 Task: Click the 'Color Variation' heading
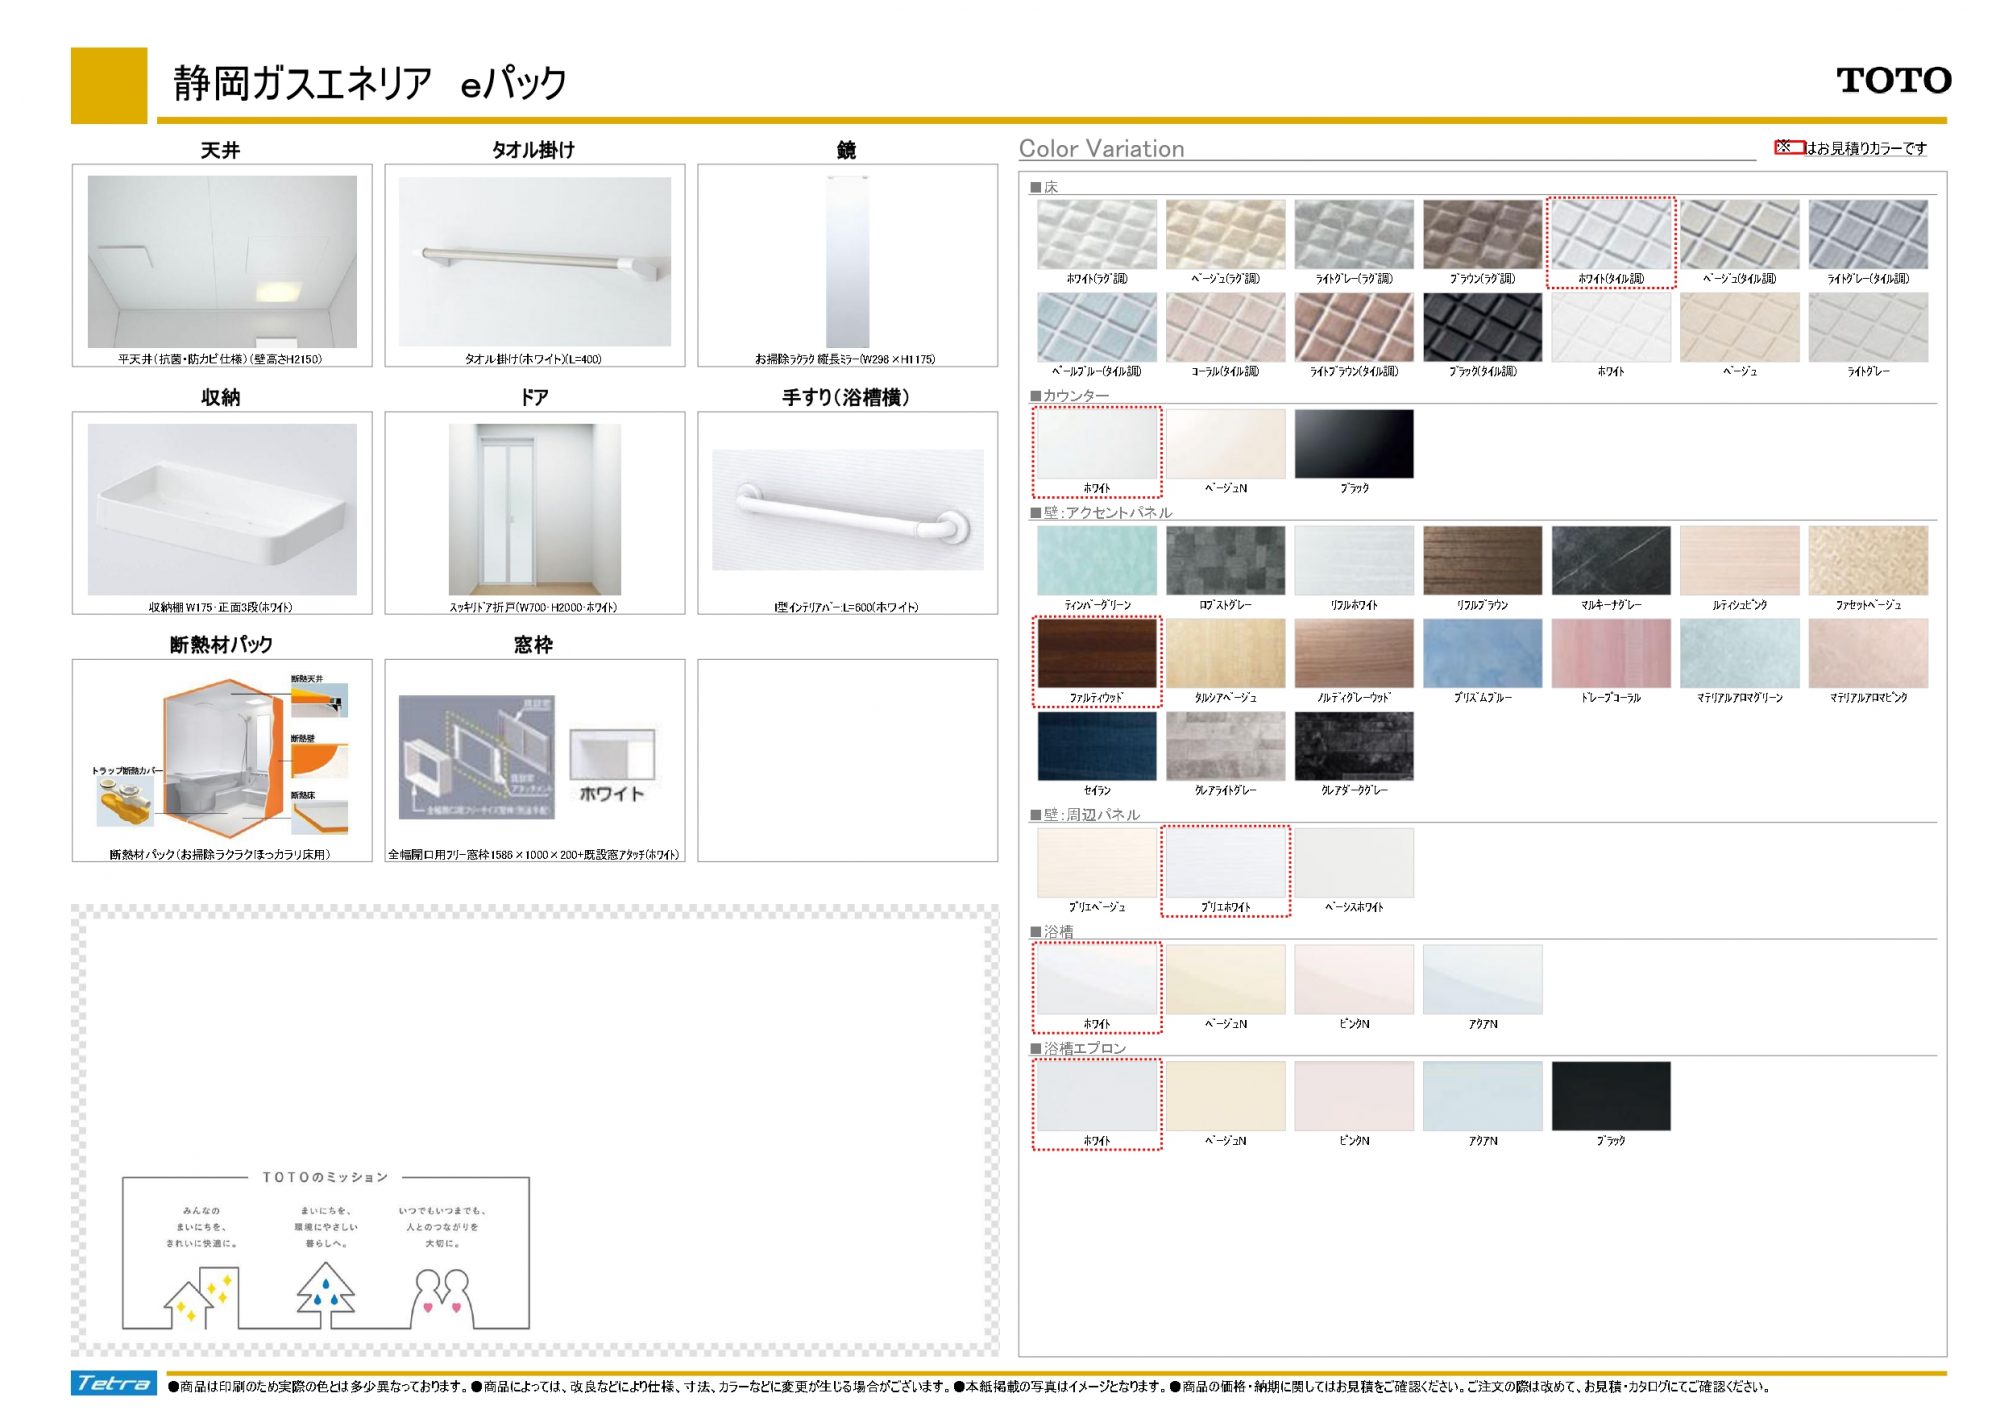[1101, 148]
